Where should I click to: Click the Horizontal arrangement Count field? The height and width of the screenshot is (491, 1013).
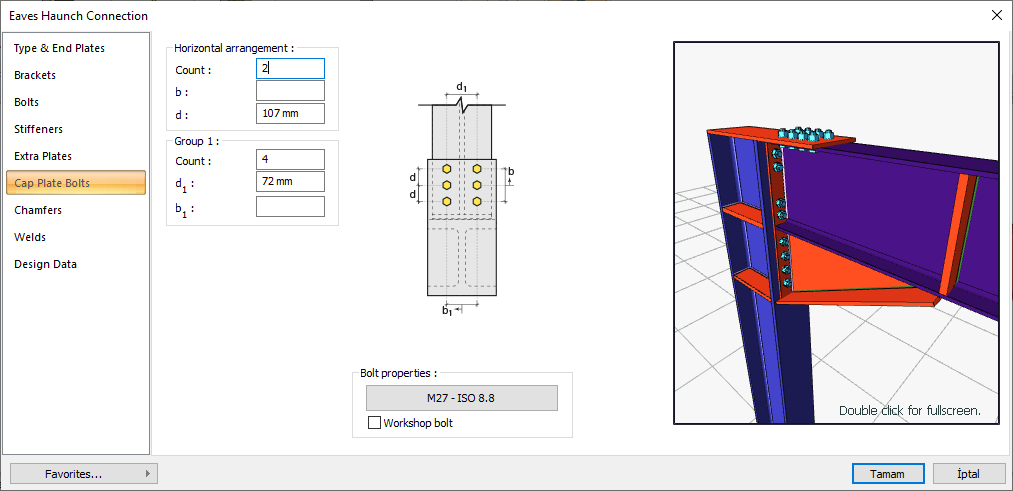290,68
